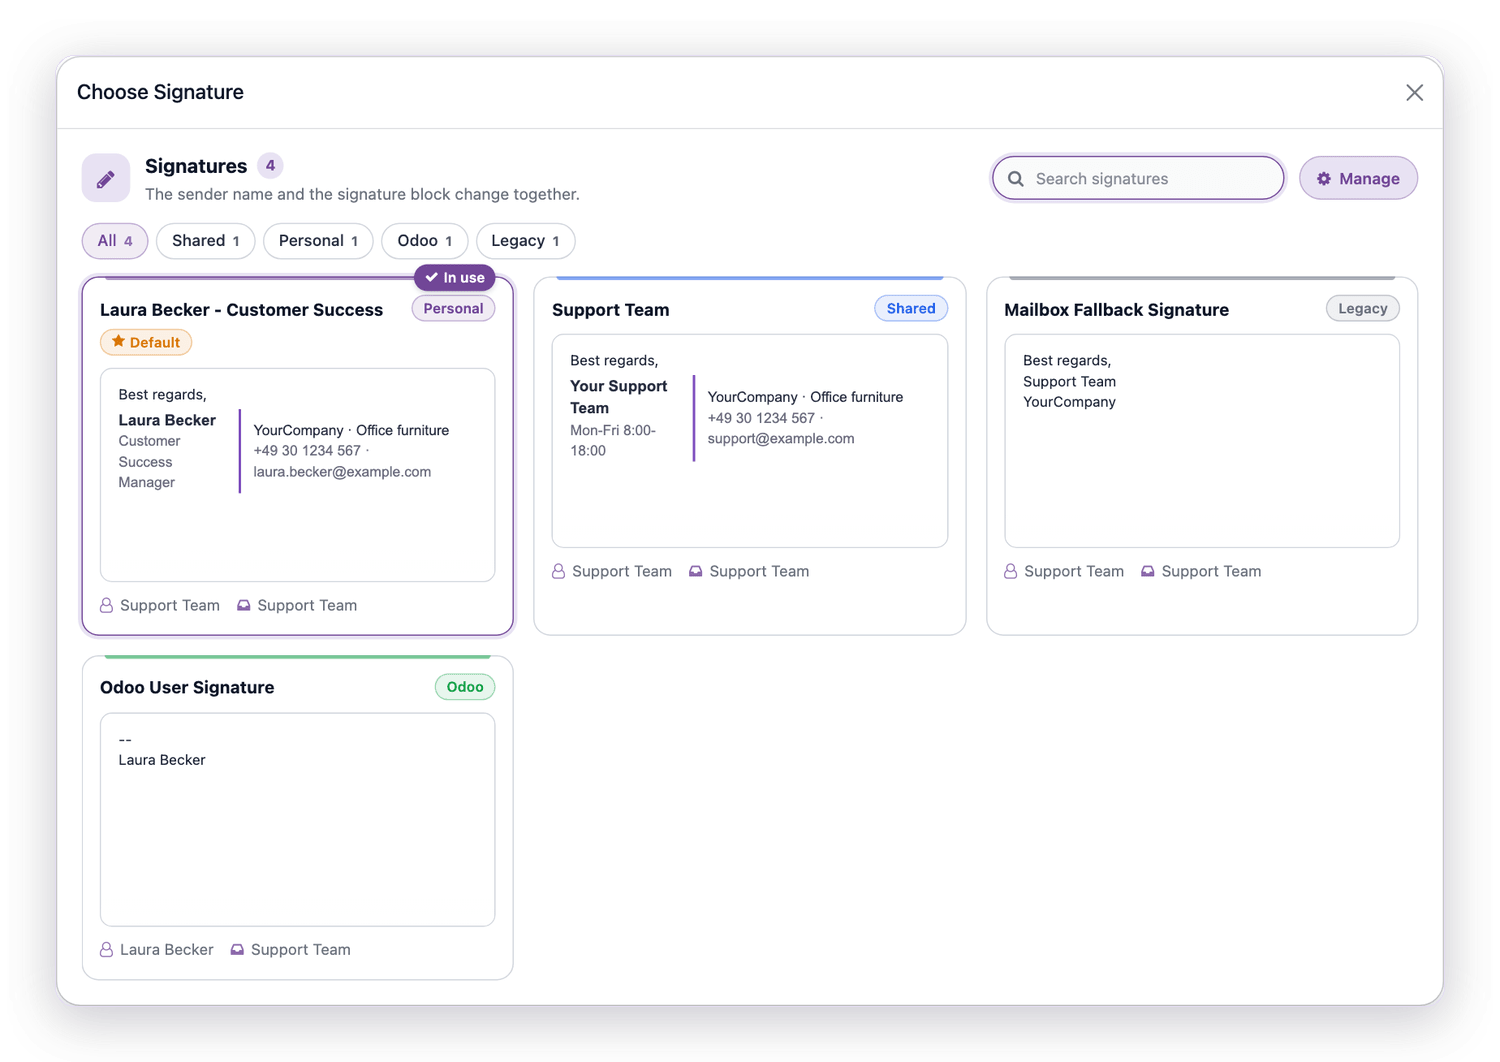Focus the Search signatures field
1500x1062 pixels.
pos(1138,179)
